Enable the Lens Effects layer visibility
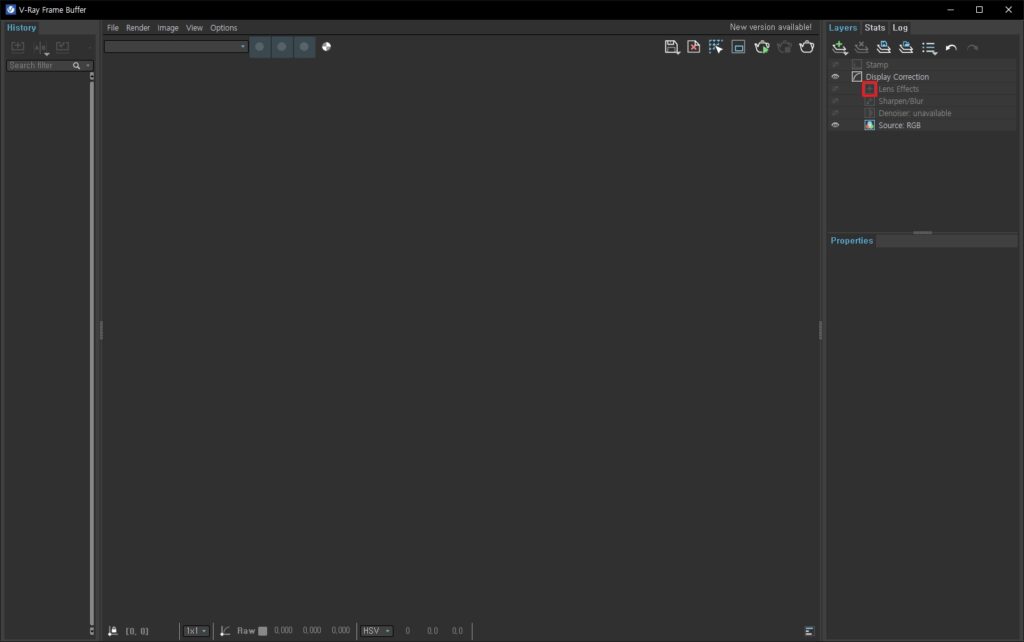 click(x=835, y=89)
